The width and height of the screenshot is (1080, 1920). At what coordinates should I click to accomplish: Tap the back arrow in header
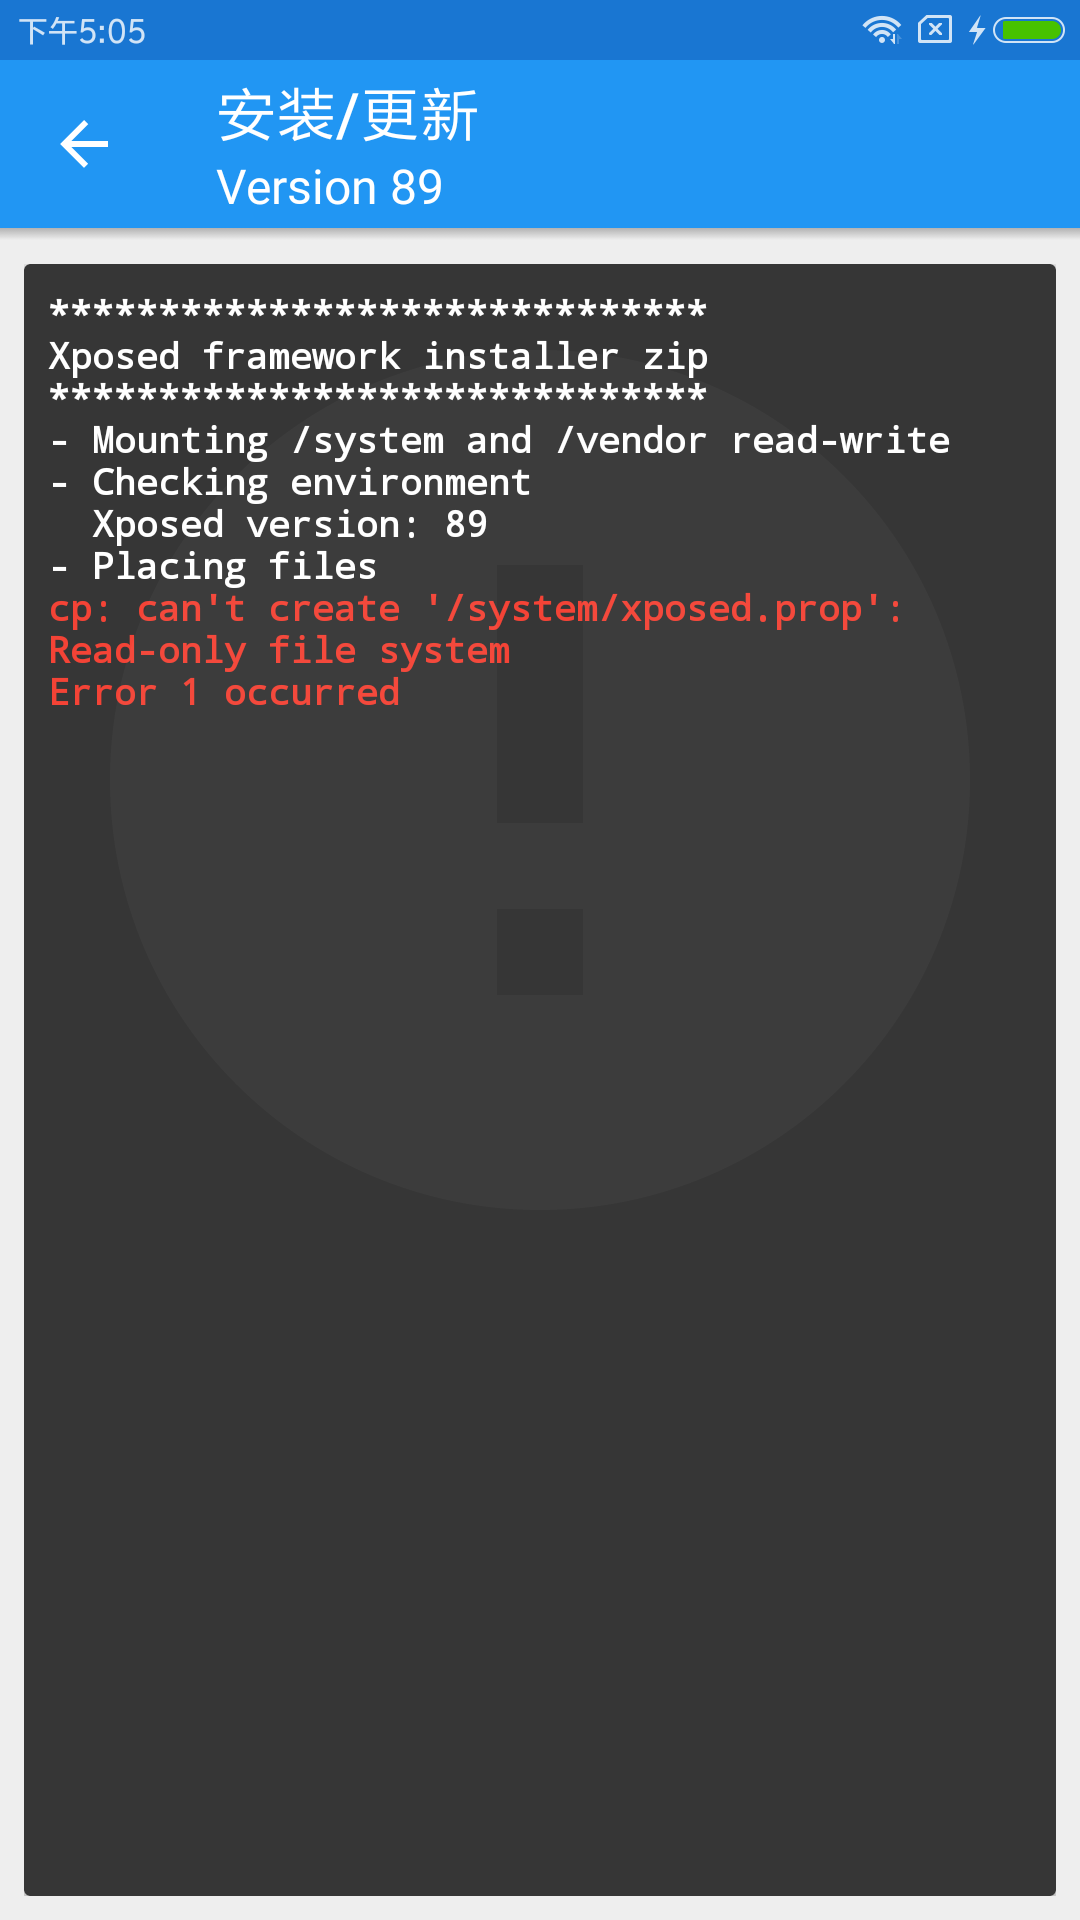point(84,144)
